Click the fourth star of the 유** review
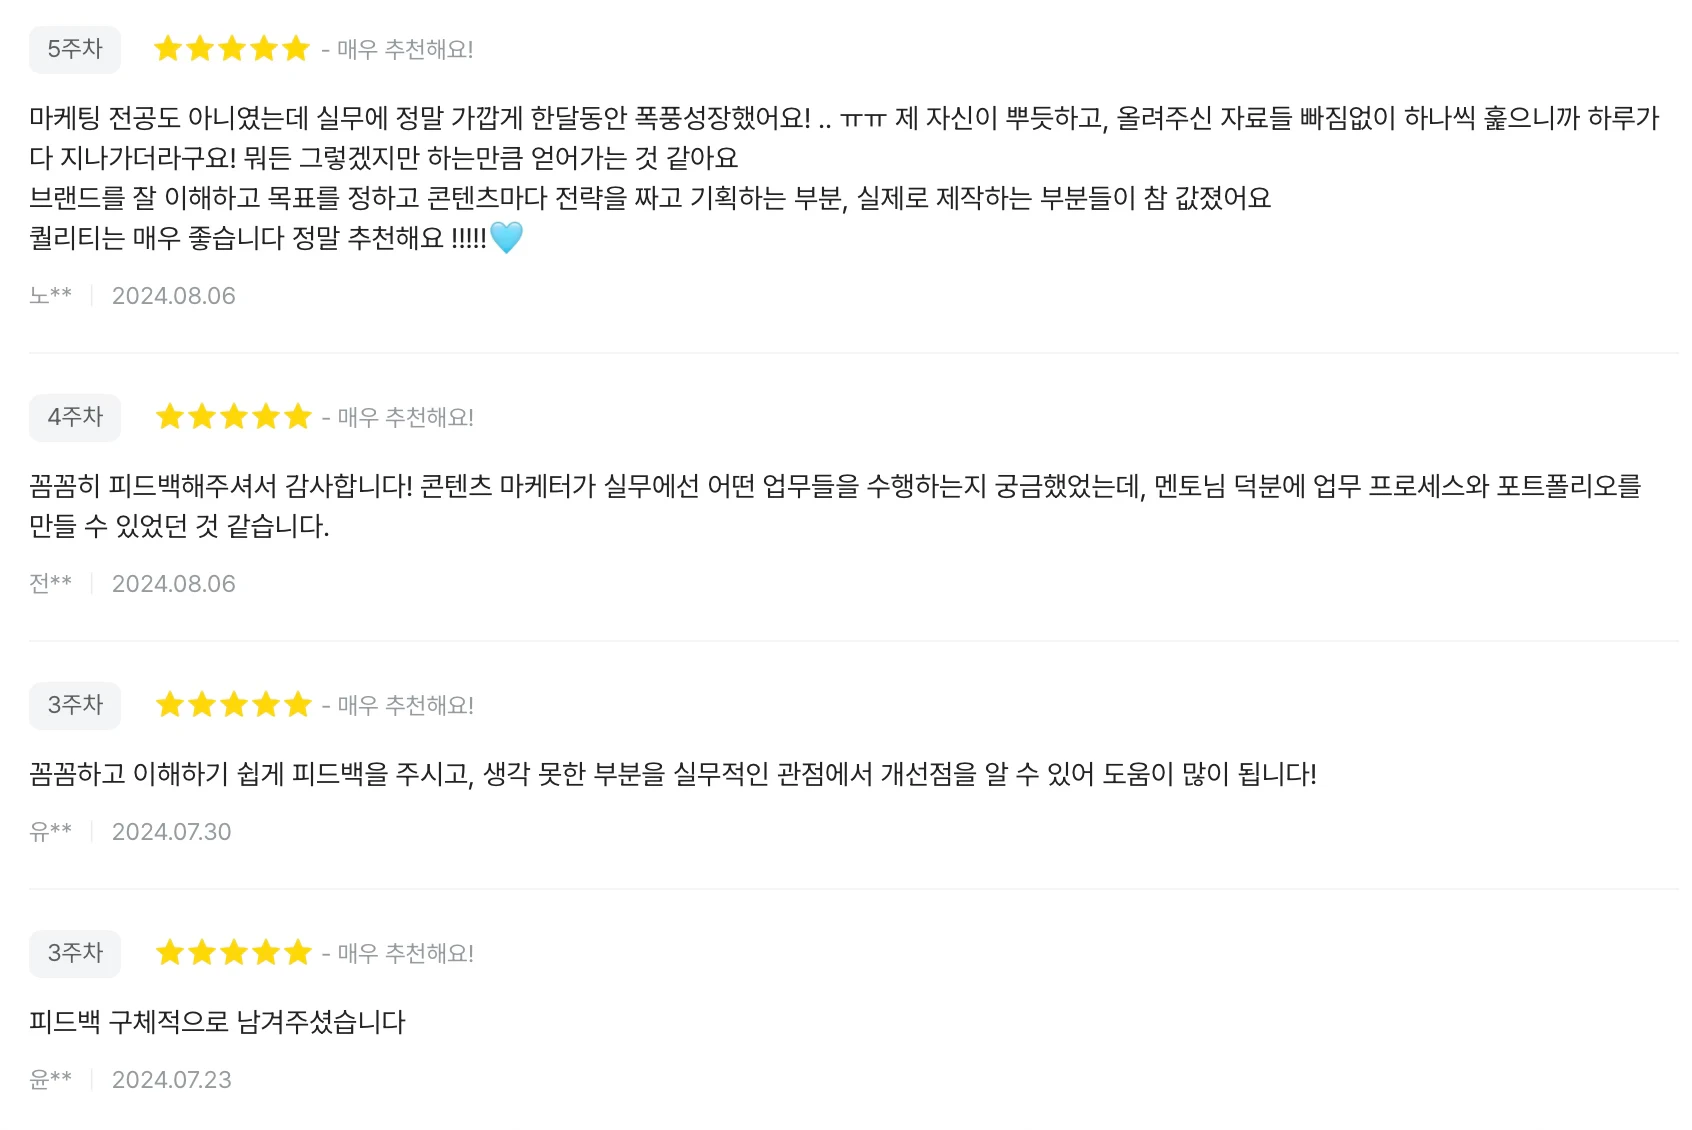1692x1130 pixels. (x=266, y=704)
